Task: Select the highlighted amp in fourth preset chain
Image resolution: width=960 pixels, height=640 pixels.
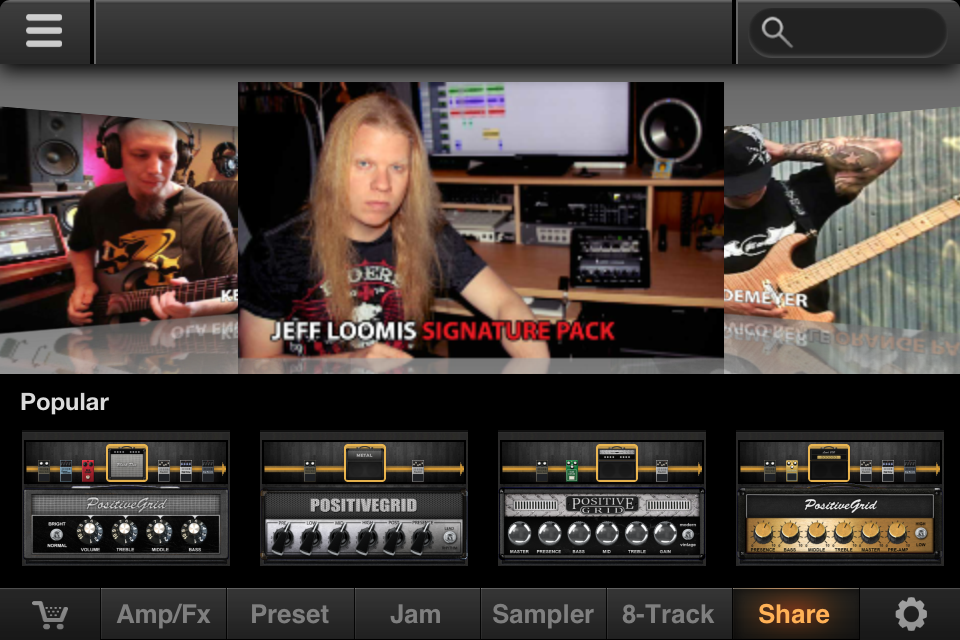Action: [829, 463]
